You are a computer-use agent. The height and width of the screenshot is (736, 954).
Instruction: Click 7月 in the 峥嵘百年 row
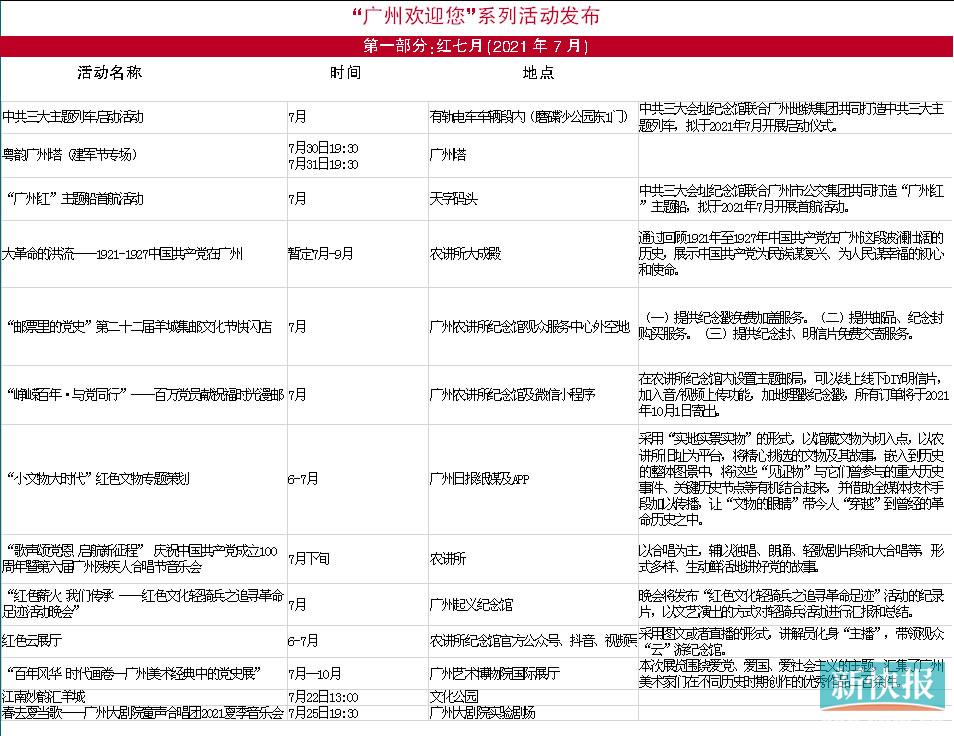(x=298, y=395)
